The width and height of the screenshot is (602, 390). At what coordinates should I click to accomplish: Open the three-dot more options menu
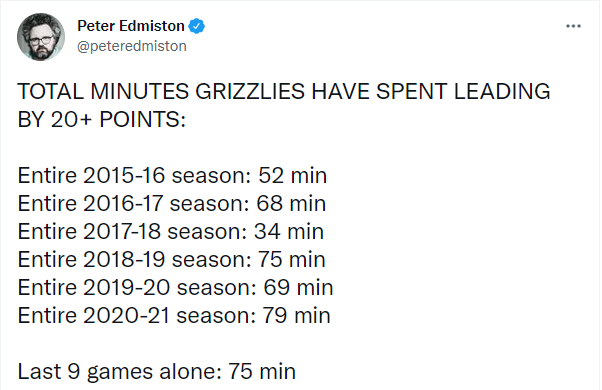click(x=573, y=26)
